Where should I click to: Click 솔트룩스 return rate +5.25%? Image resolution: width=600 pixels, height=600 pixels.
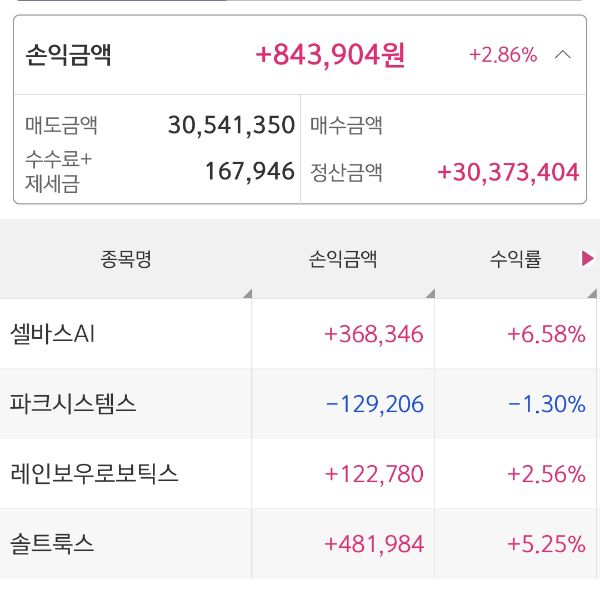point(546,544)
